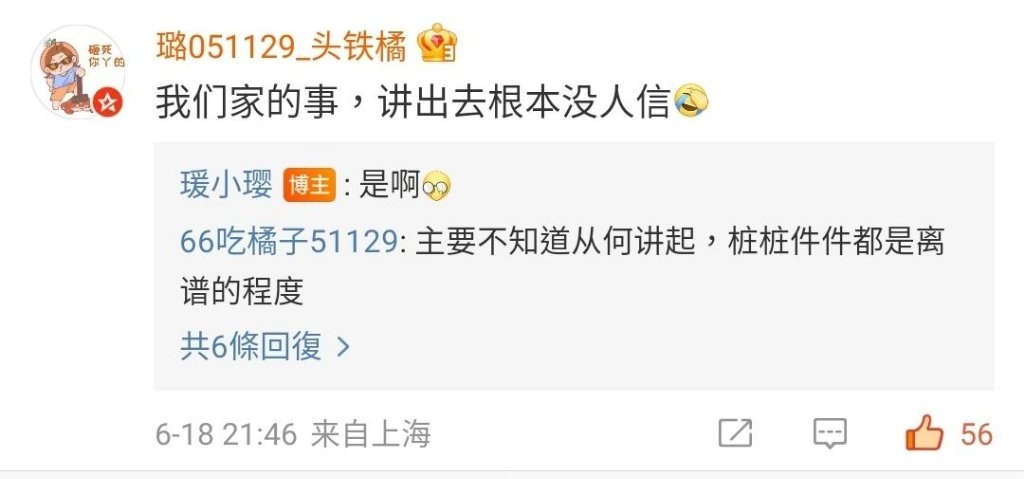Tap the orange 博主 badge
Viewport: 1024px width, 479px height.
click(310, 186)
